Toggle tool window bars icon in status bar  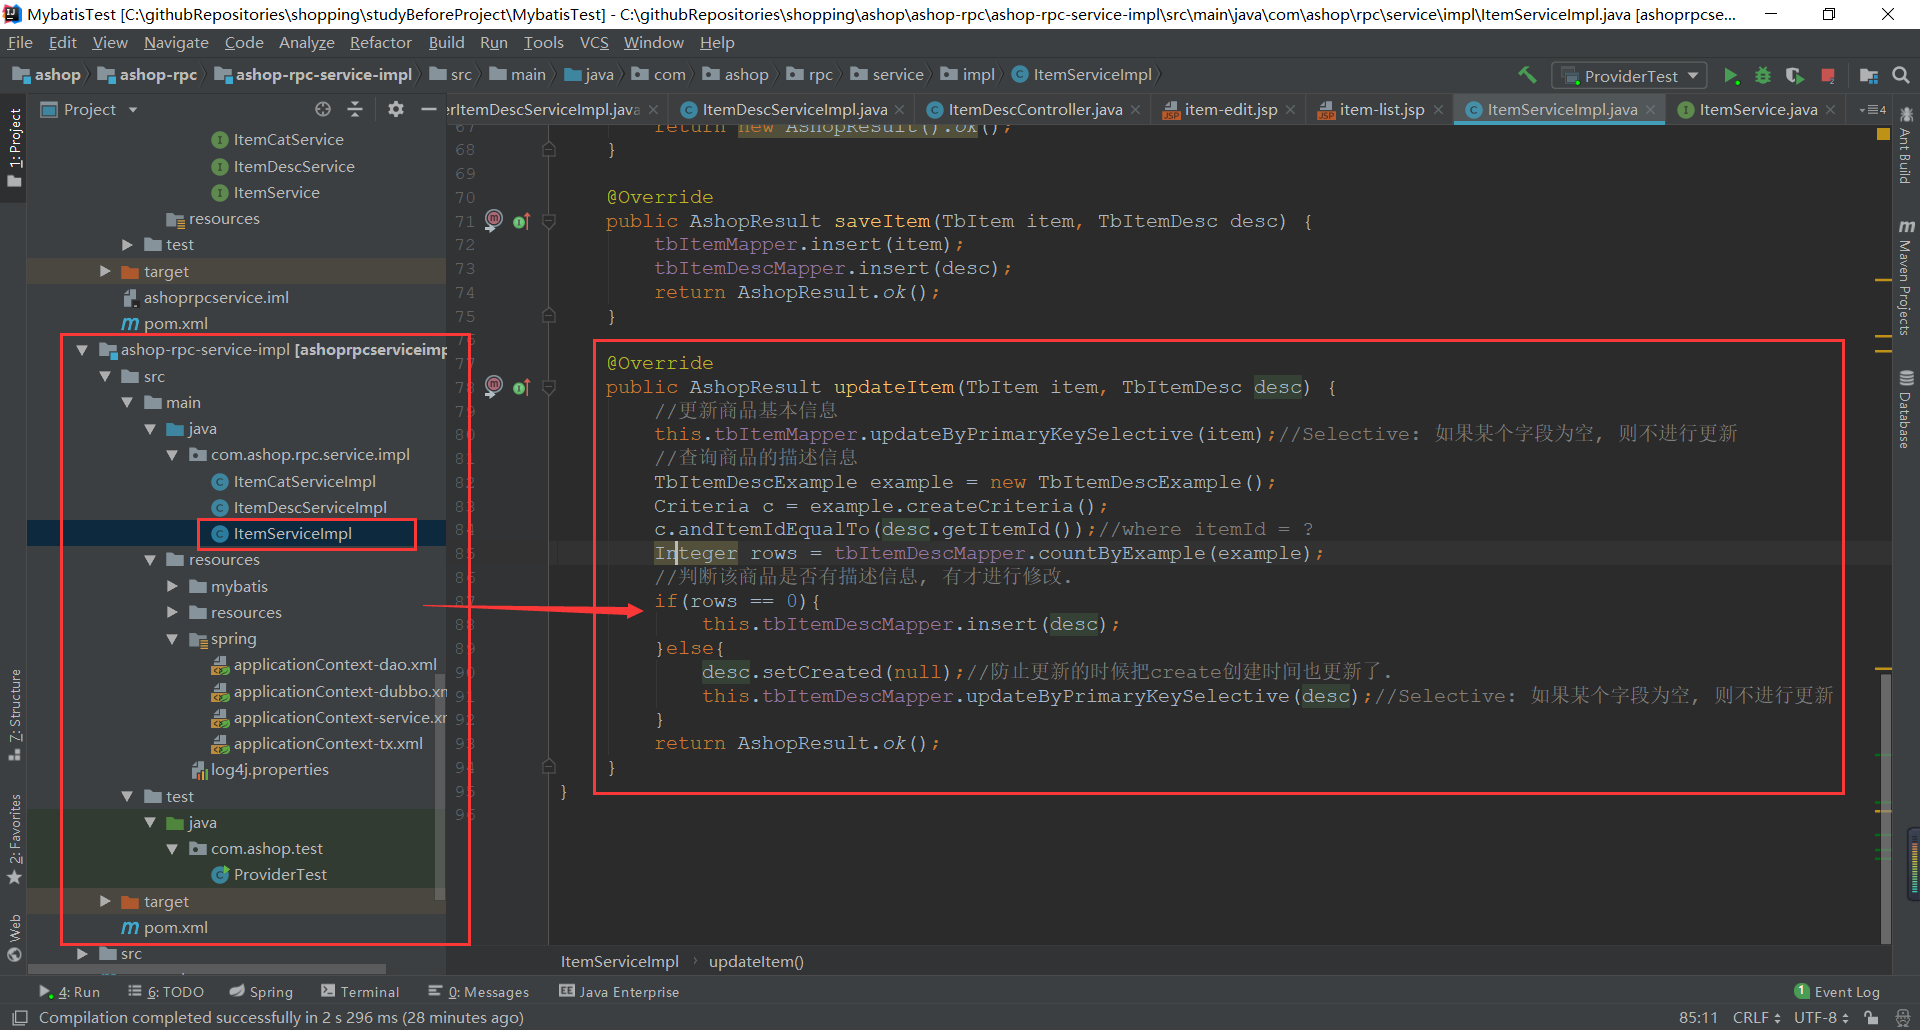click(x=19, y=1017)
